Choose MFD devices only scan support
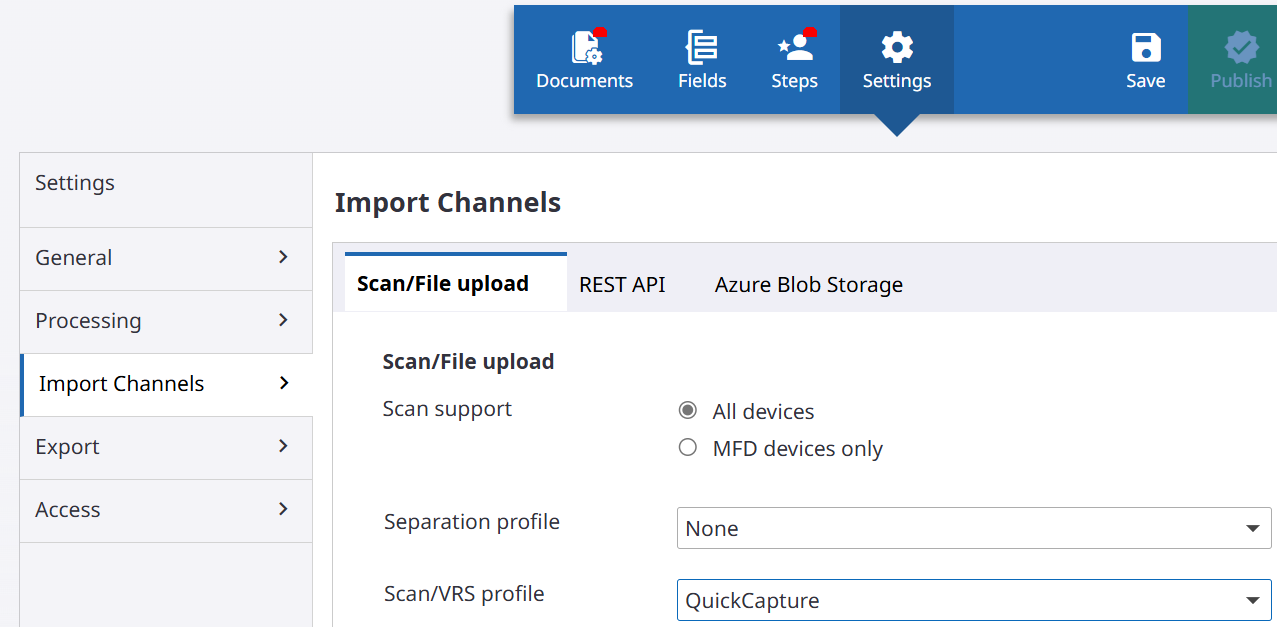This screenshot has height=627, width=1277. pyautogui.click(x=687, y=447)
